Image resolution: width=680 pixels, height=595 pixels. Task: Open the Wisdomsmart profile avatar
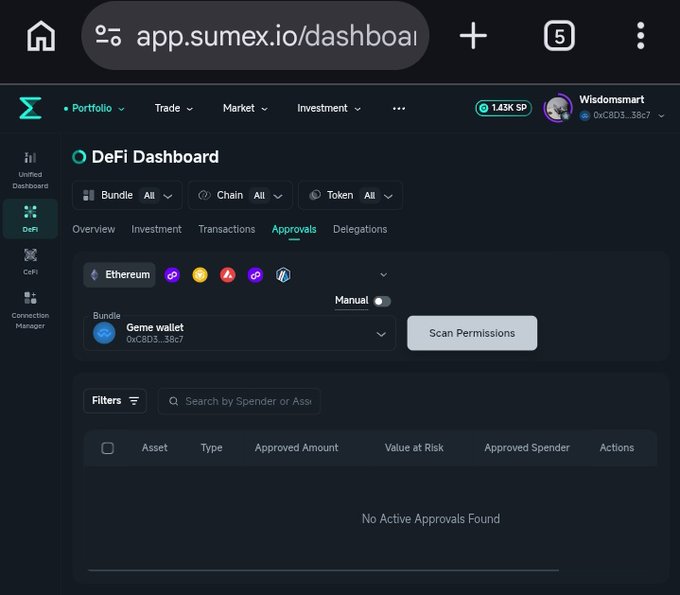558,108
